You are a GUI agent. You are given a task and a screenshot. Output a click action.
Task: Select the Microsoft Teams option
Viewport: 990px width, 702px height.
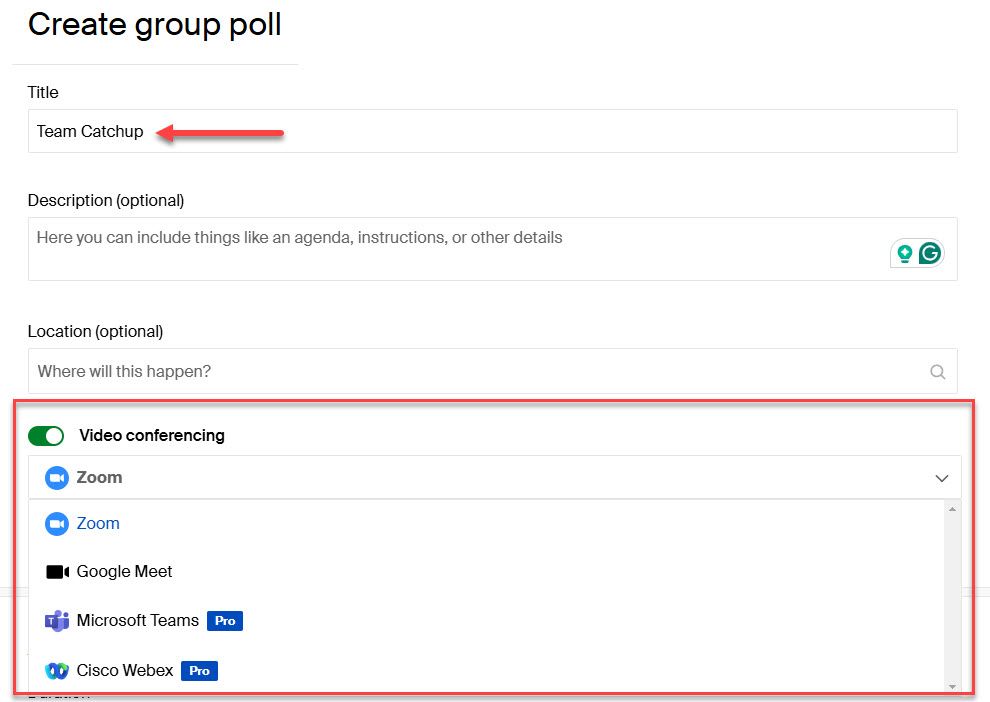coord(139,620)
